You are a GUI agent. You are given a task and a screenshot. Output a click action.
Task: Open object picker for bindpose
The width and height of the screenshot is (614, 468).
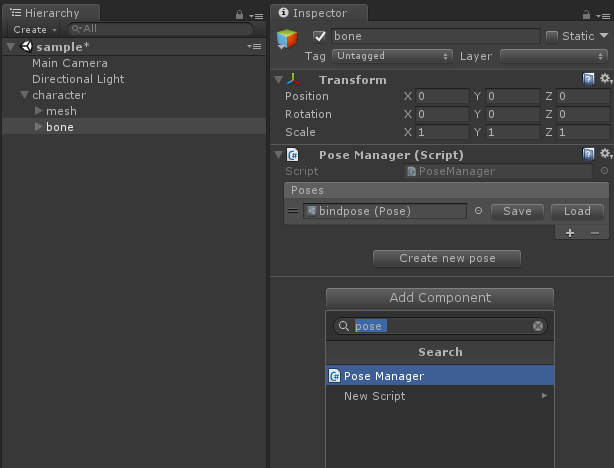(x=478, y=211)
